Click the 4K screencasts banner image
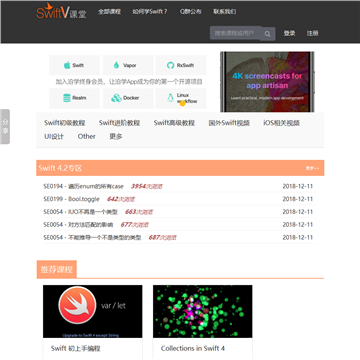Image resolution: width=360 pixels, height=360 pixels. click(267, 82)
